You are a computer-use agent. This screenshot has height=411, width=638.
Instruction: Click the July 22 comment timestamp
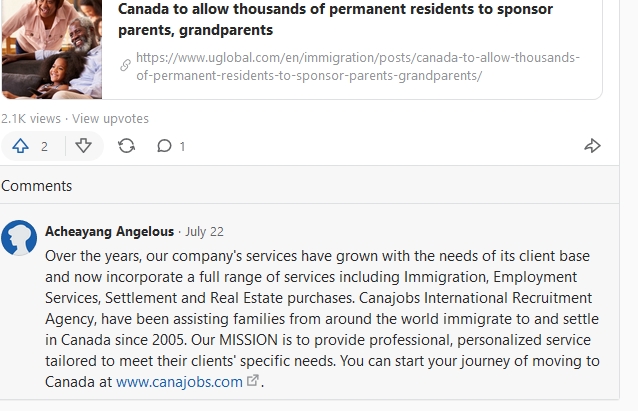[x=204, y=231]
